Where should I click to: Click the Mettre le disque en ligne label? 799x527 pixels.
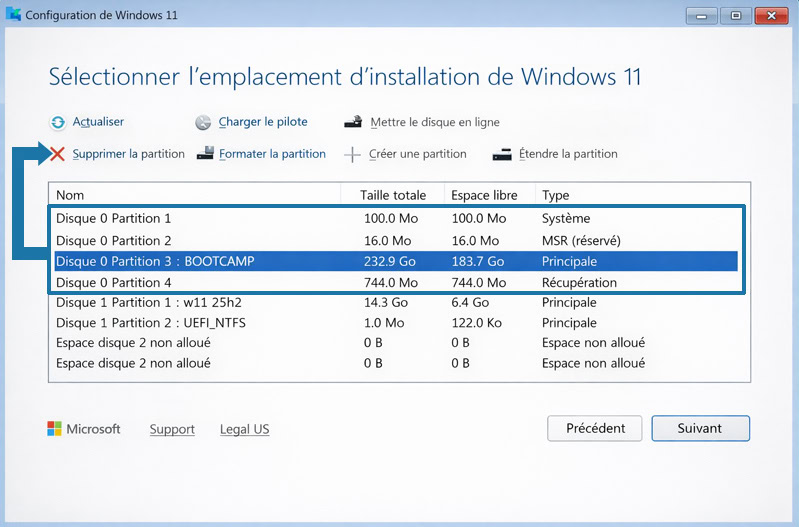pyautogui.click(x=435, y=122)
